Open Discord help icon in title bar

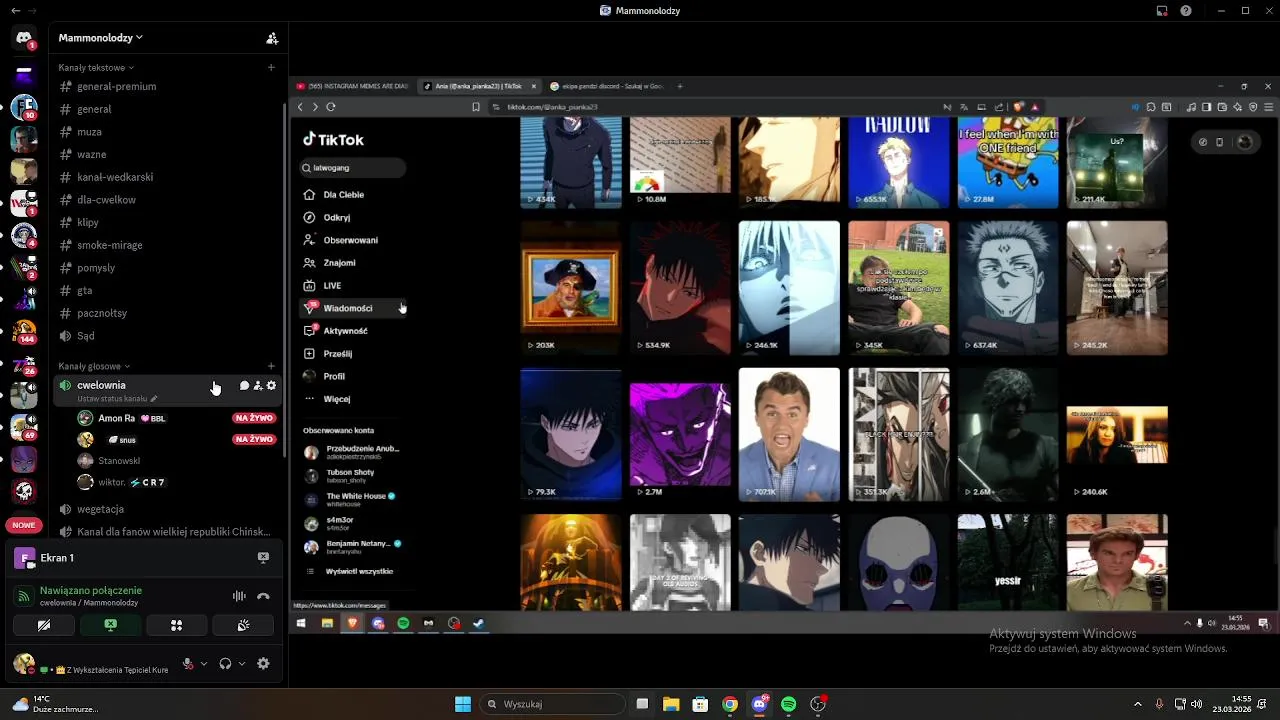pos(1186,11)
